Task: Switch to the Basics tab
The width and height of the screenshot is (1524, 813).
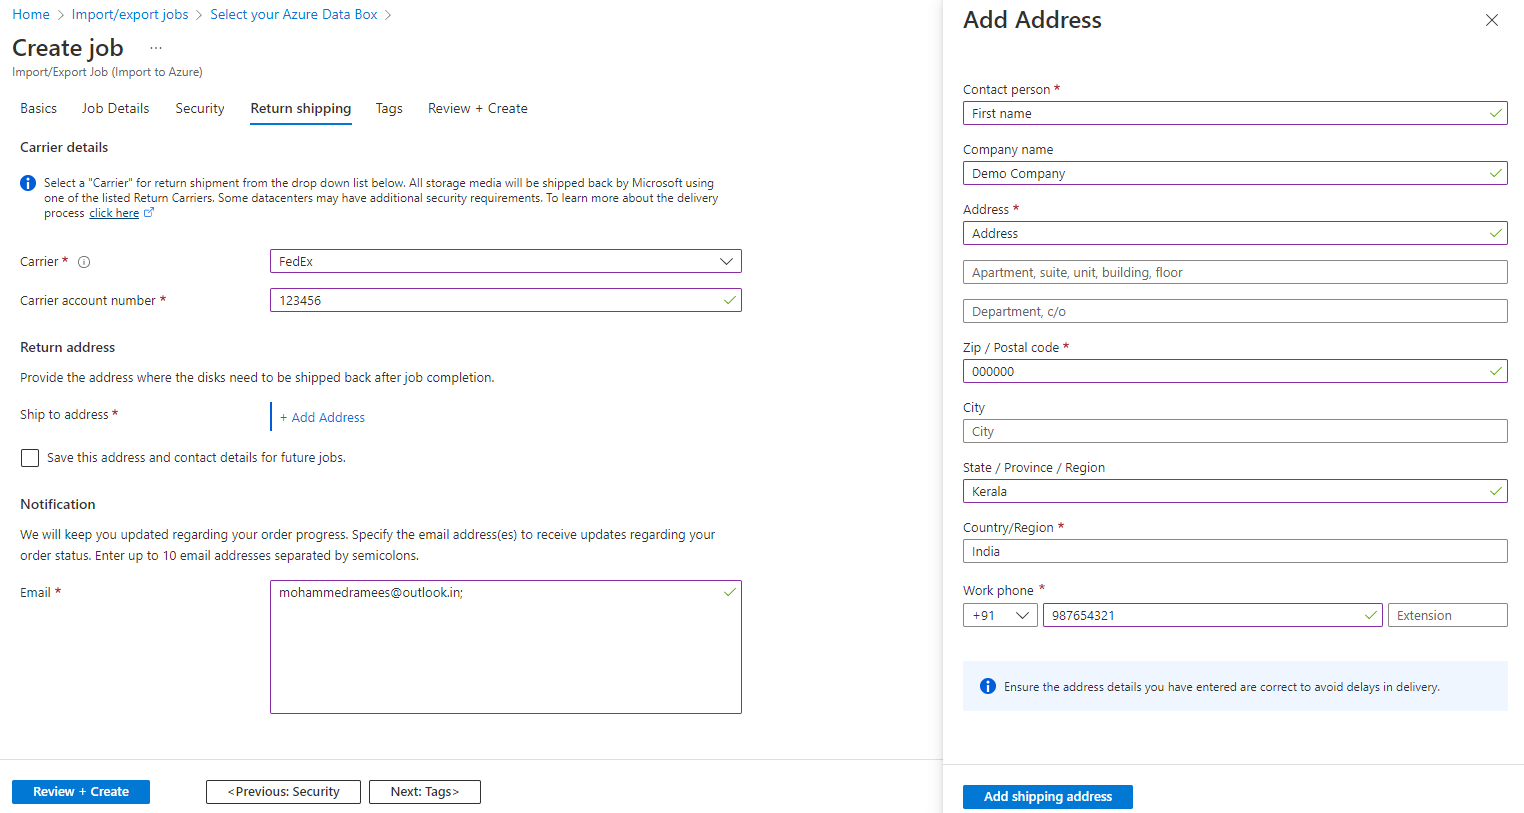Action: tap(38, 108)
